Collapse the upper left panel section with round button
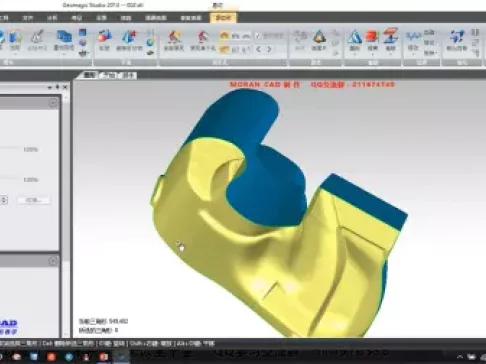Screen dimensions: 486x364 point(53,103)
